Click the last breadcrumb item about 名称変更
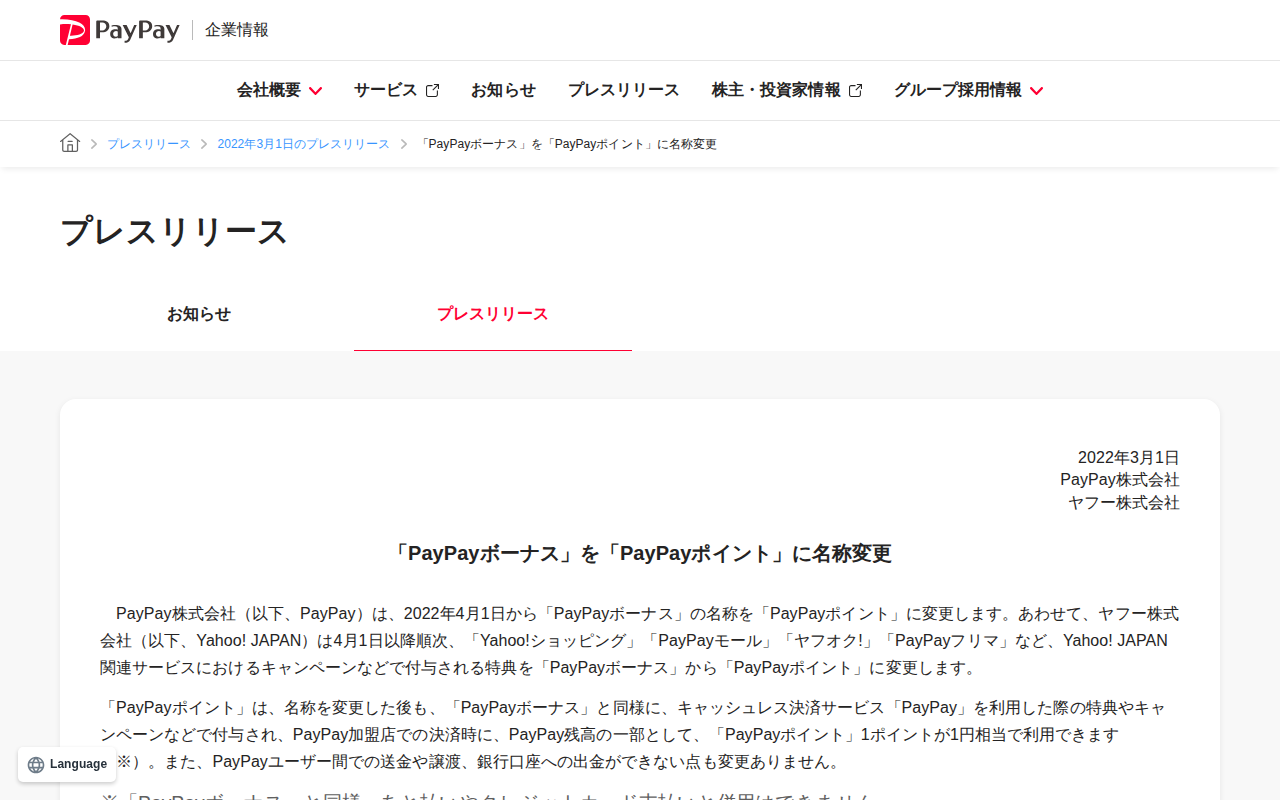1280x800 pixels. [x=568, y=144]
